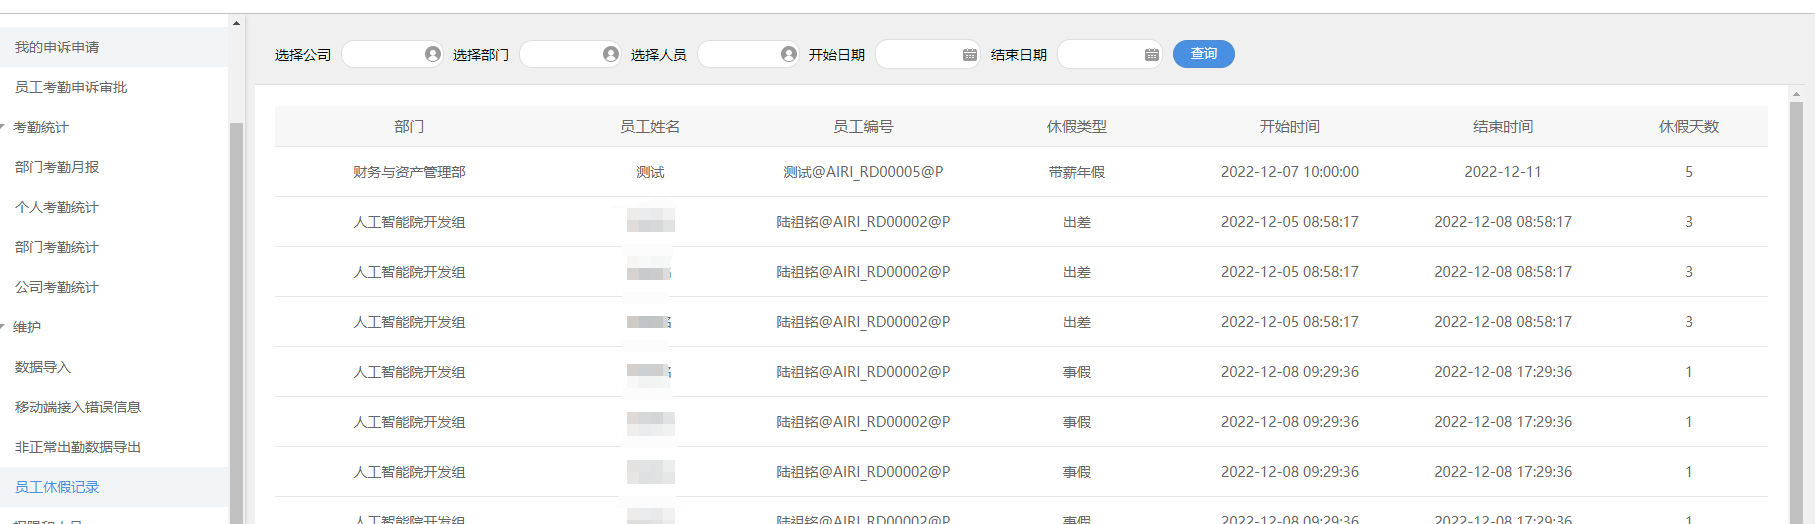
Task: Focus the 选择部门 input field
Action: point(571,54)
